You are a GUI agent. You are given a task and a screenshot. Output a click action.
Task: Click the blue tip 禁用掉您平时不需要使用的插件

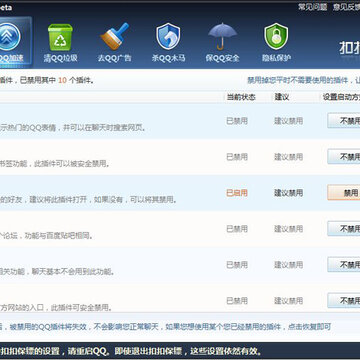(x=297, y=80)
